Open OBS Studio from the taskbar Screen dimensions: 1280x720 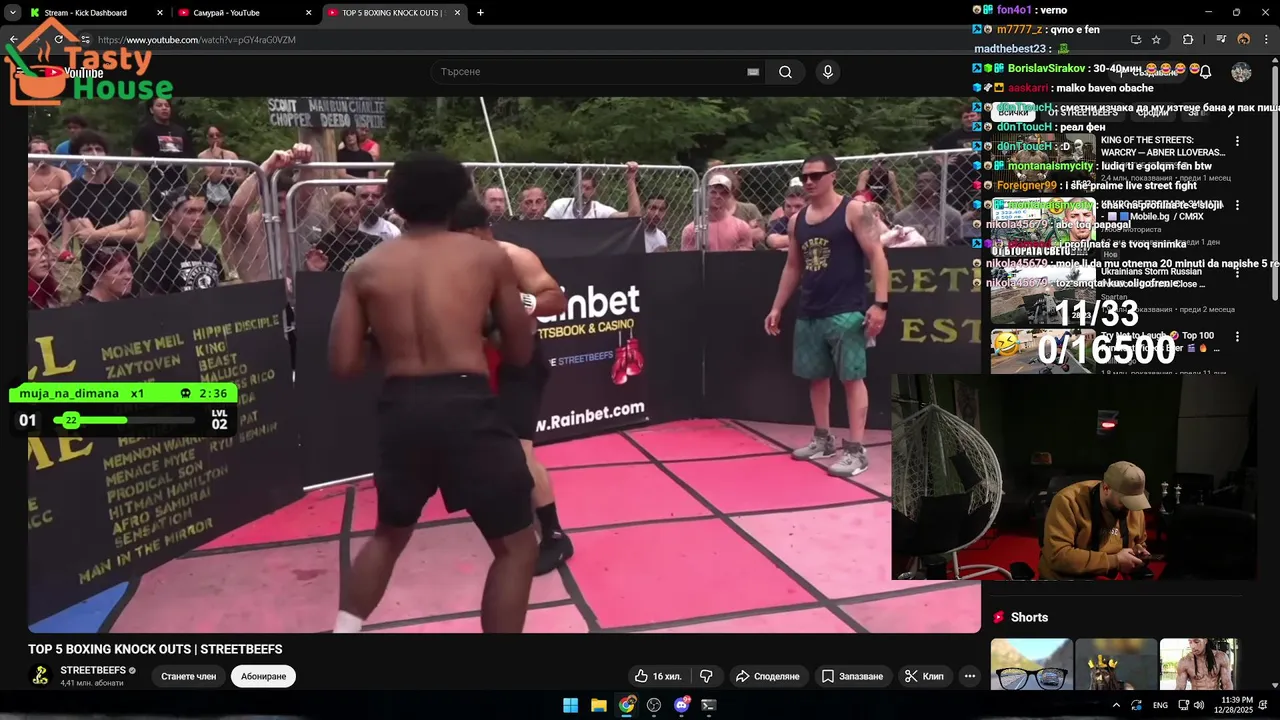point(654,705)
